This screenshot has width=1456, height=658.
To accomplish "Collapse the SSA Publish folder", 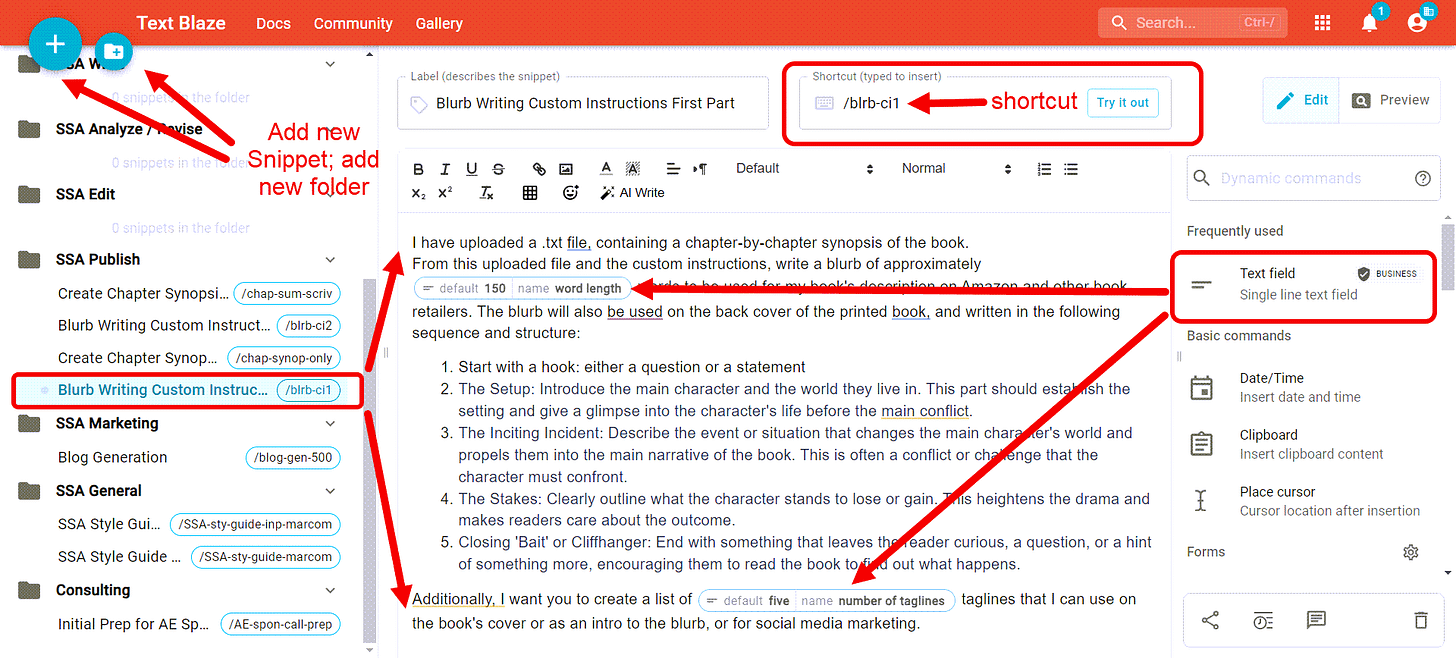I will 331,259.
